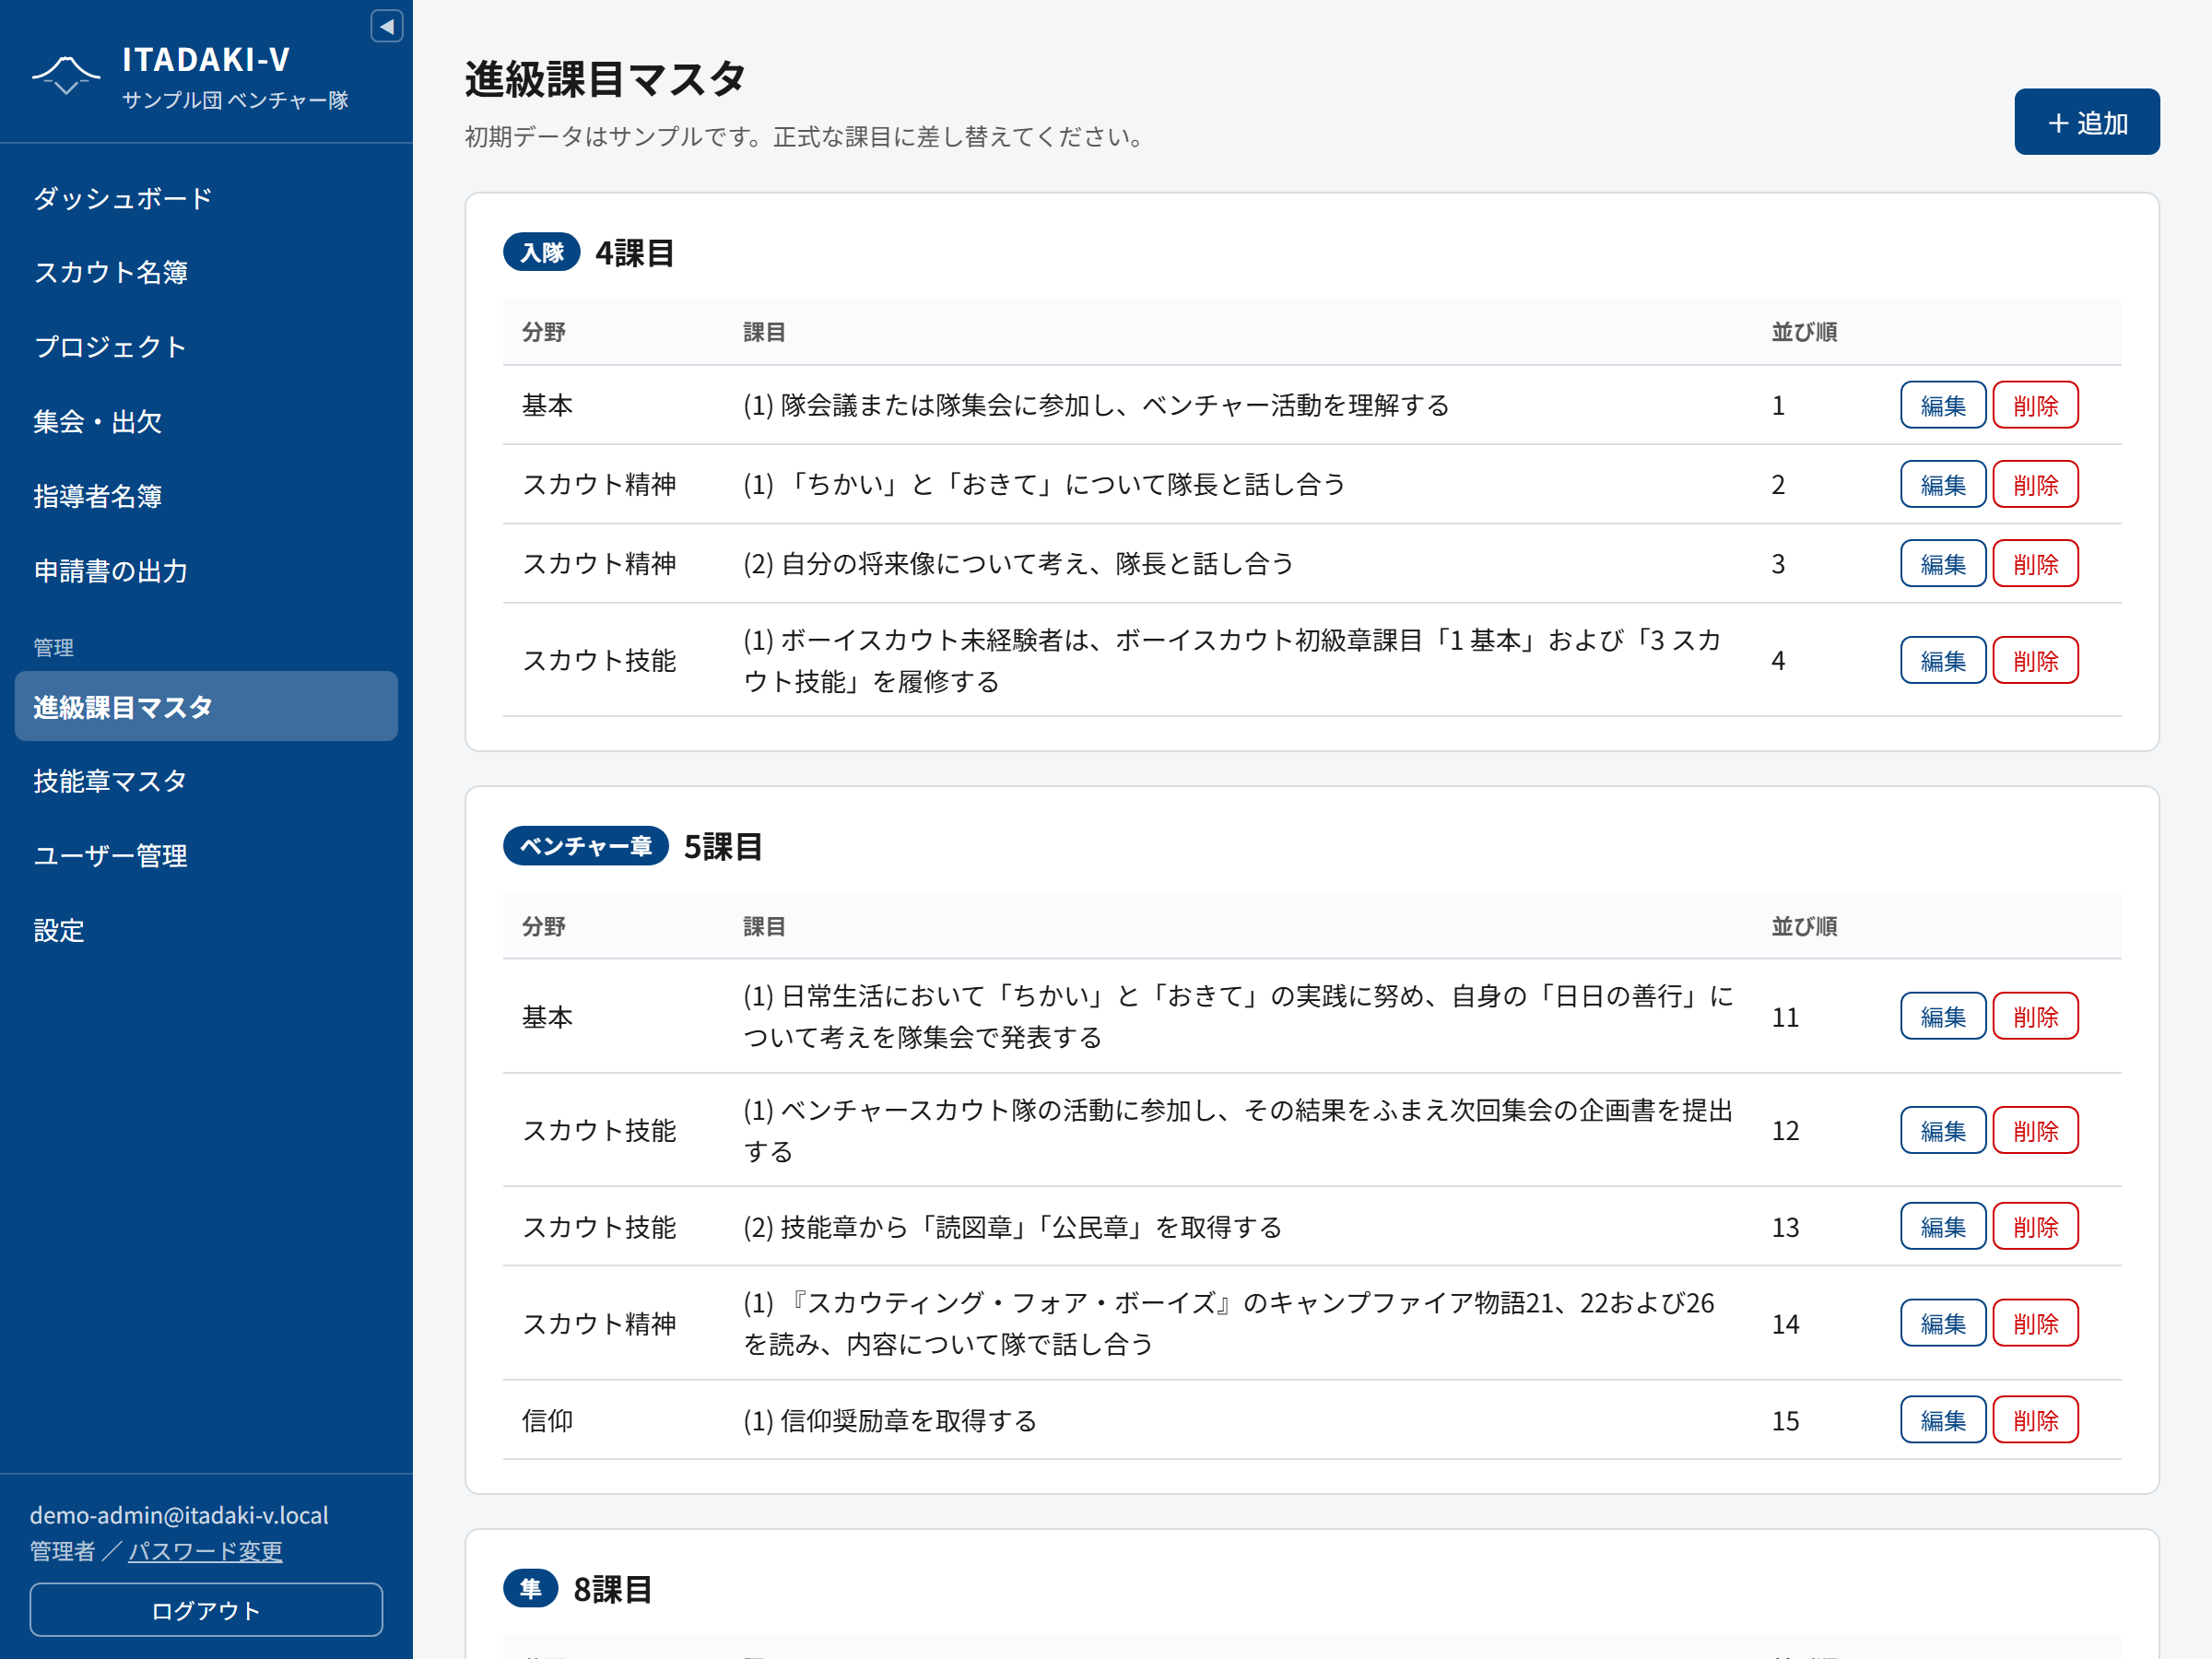Image resolution: width=2212 pixels, height=1659 pixels.
Task: Click 課目 header in 入隊 table
Action: (764, 332)
